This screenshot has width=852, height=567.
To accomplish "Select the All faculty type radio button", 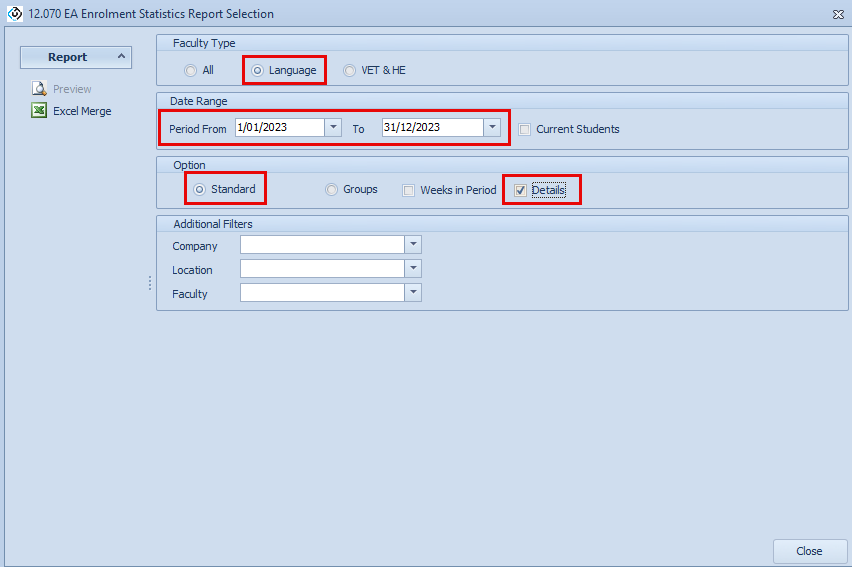I will point(191,70).
